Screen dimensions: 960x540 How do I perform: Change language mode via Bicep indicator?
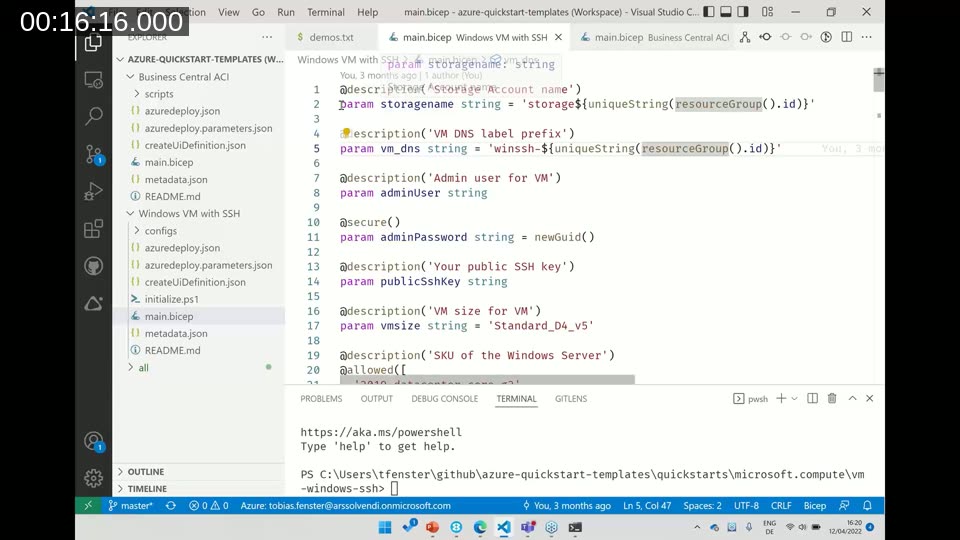coord(814,506)
